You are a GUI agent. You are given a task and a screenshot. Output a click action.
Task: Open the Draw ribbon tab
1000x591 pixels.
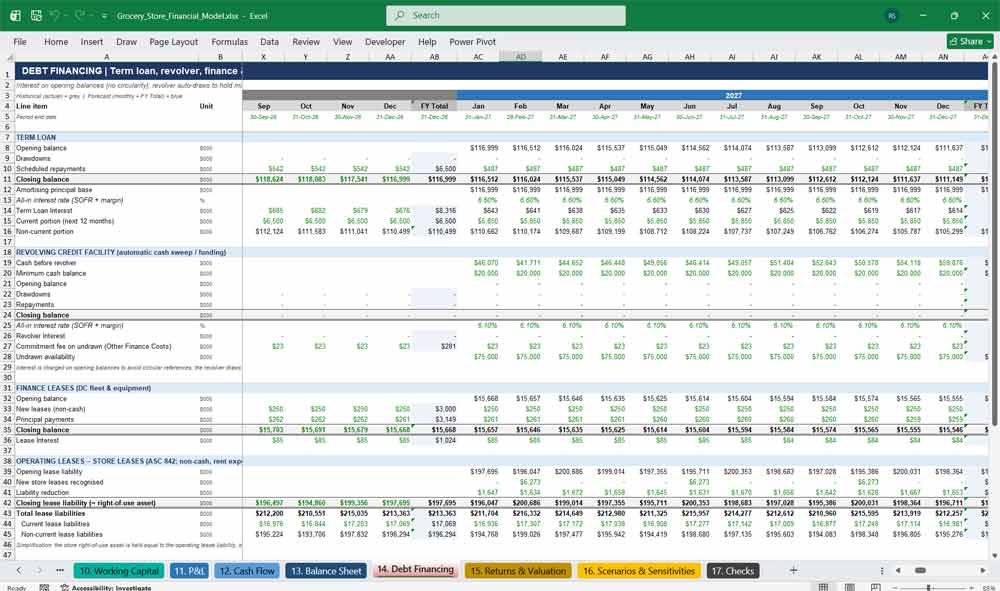pyautogui.click(x=126, y=41)
